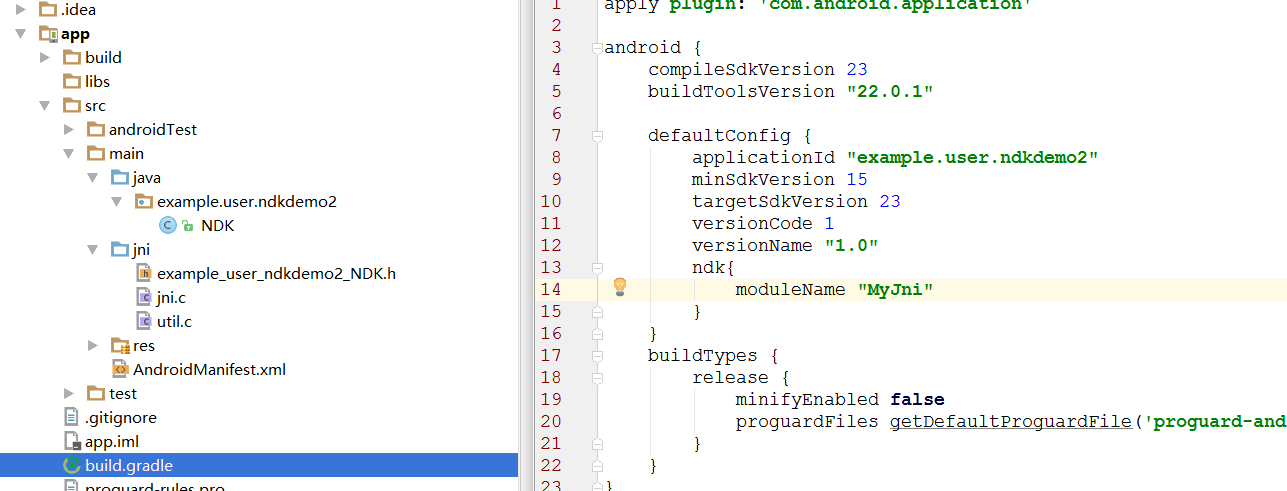Screen dimensions: 1287x491
Task: Collapse the jni folder arrow
Action: [93, 250]
